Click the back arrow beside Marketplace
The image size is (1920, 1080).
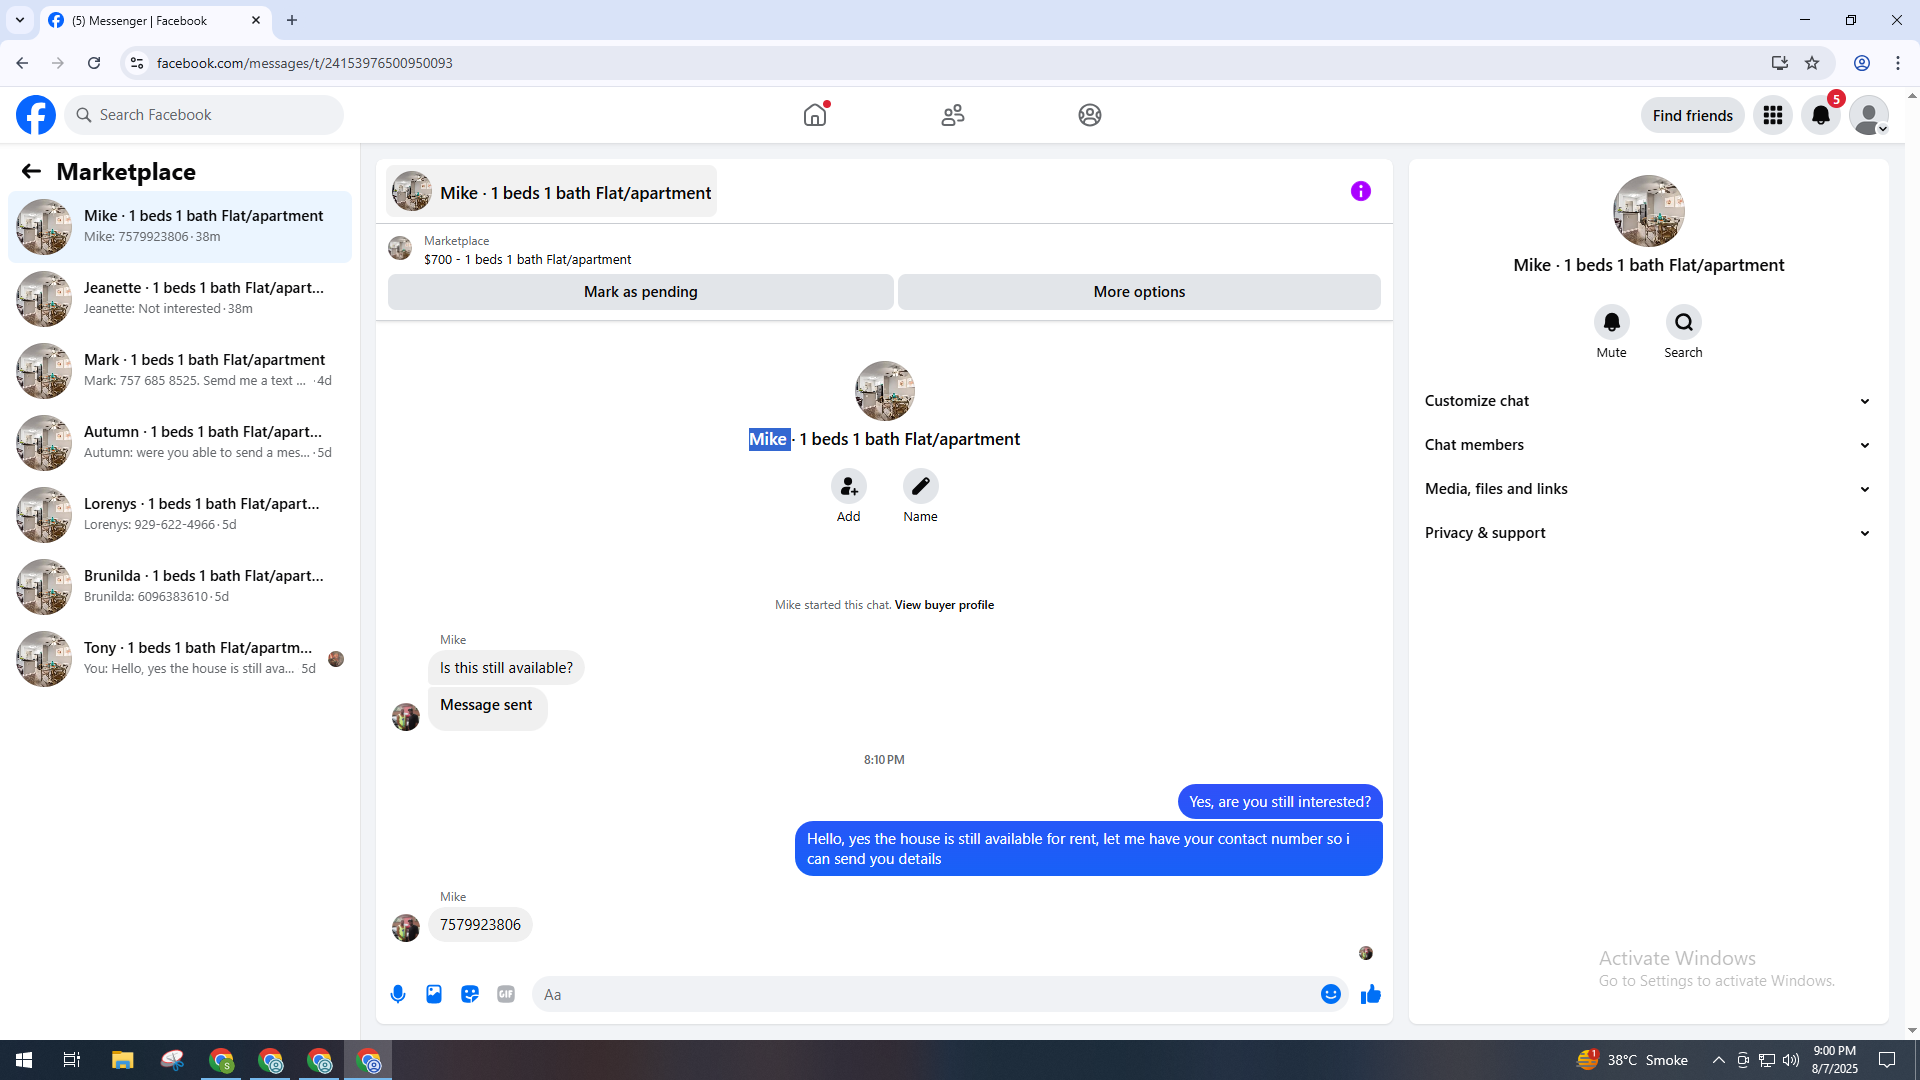point(31,171)
